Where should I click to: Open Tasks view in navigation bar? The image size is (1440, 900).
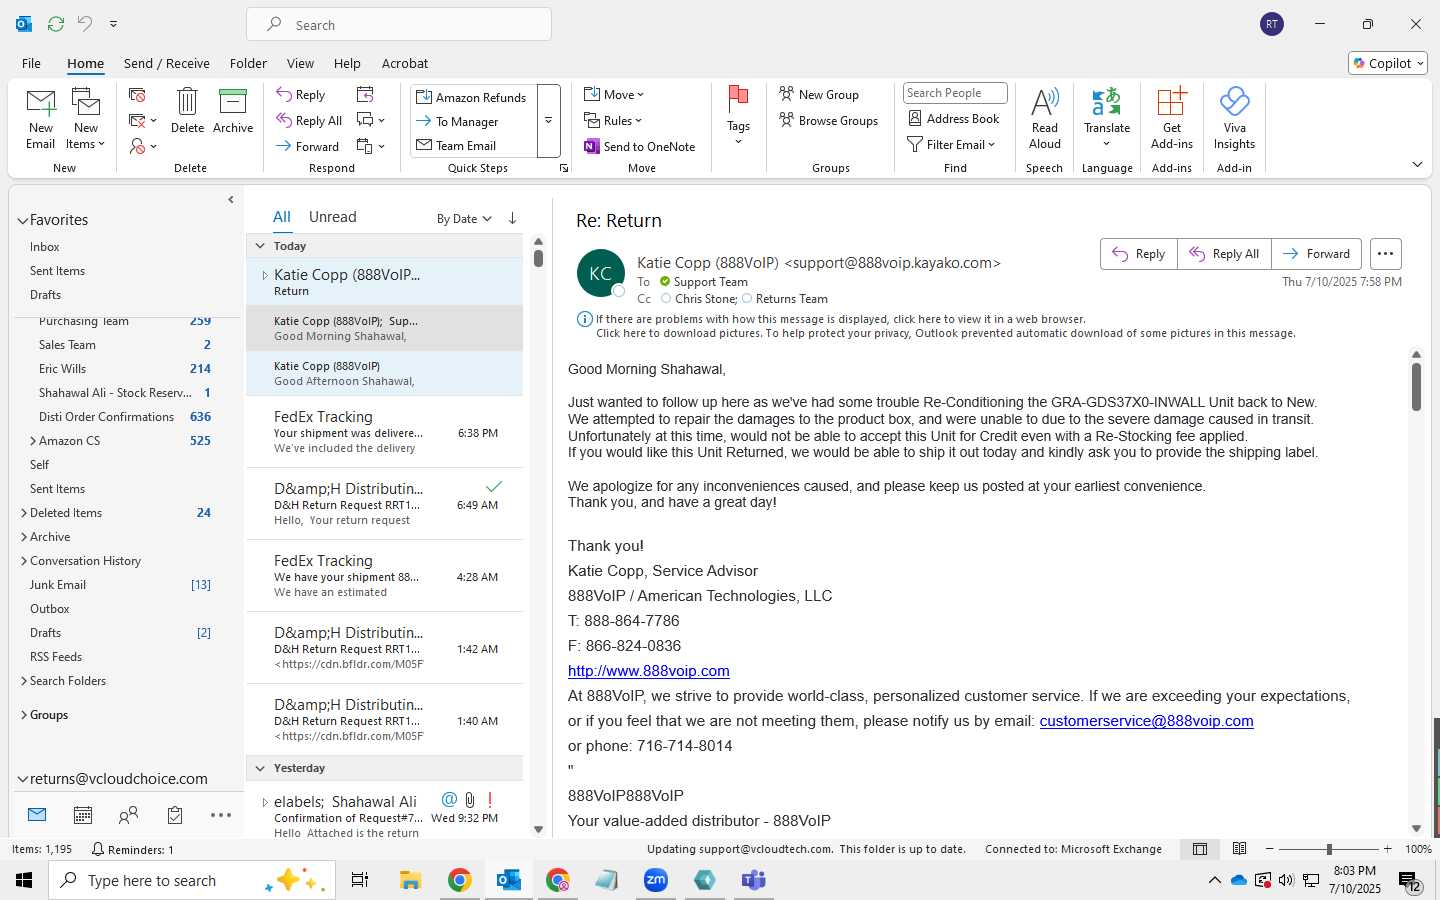(x=175, y=816)
